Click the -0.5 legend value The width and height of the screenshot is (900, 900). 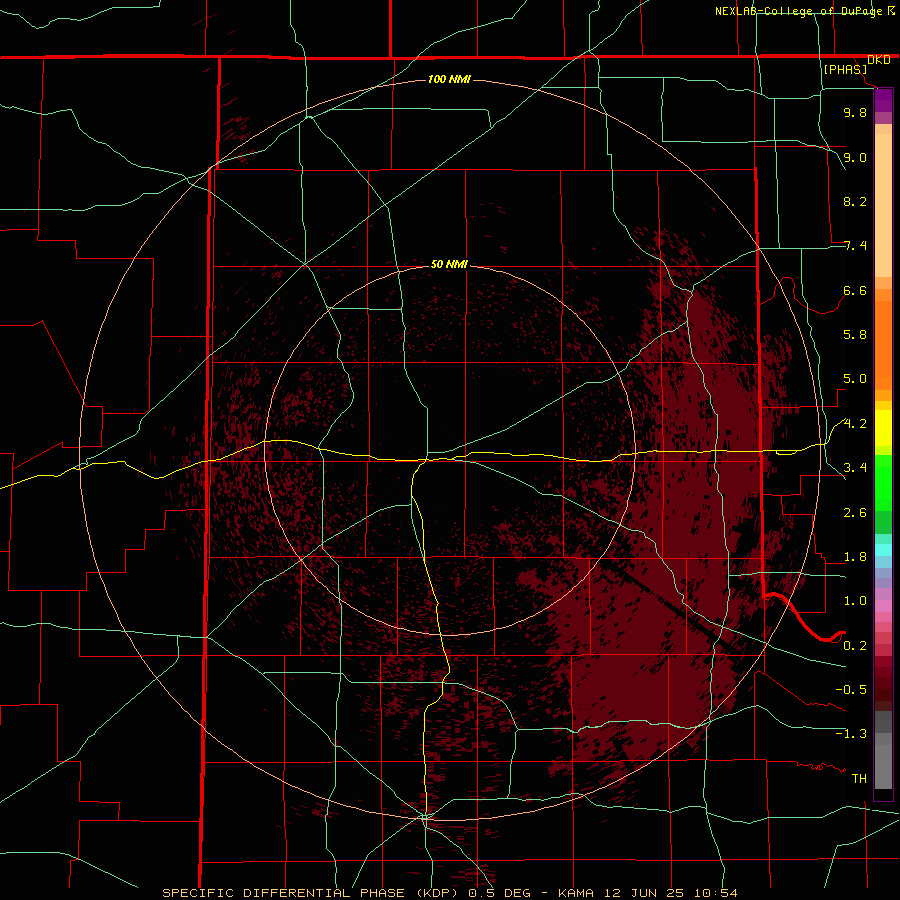pyautogui.click(x=851, y=690)
